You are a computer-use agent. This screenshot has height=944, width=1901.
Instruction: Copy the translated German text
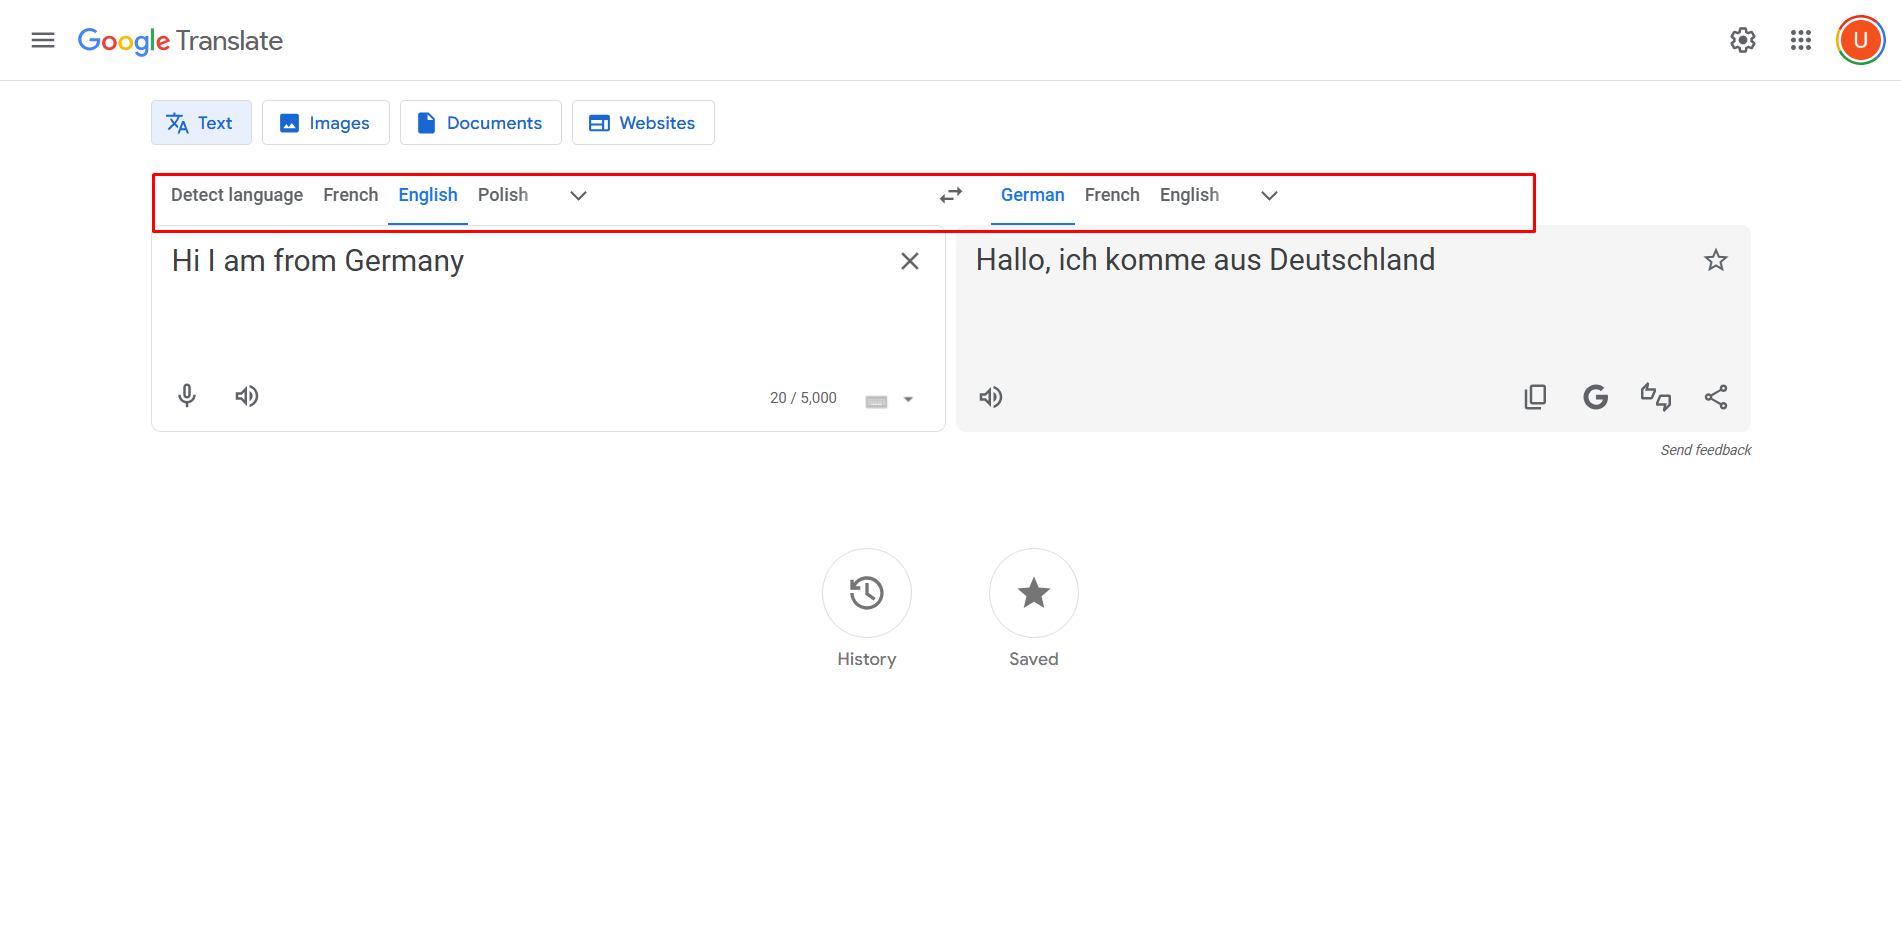click(1535, 396)
